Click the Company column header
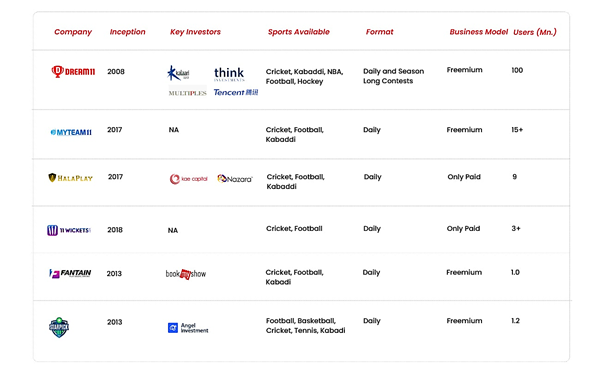Image resolution: width=602 pixels, height=369 pixels. pos(73,32)
